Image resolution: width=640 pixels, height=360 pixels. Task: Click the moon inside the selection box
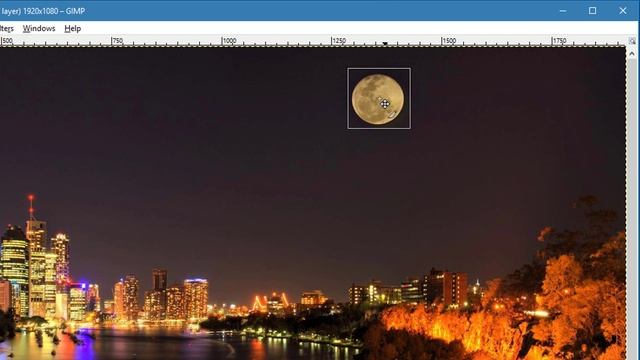(x=378, y=99)
